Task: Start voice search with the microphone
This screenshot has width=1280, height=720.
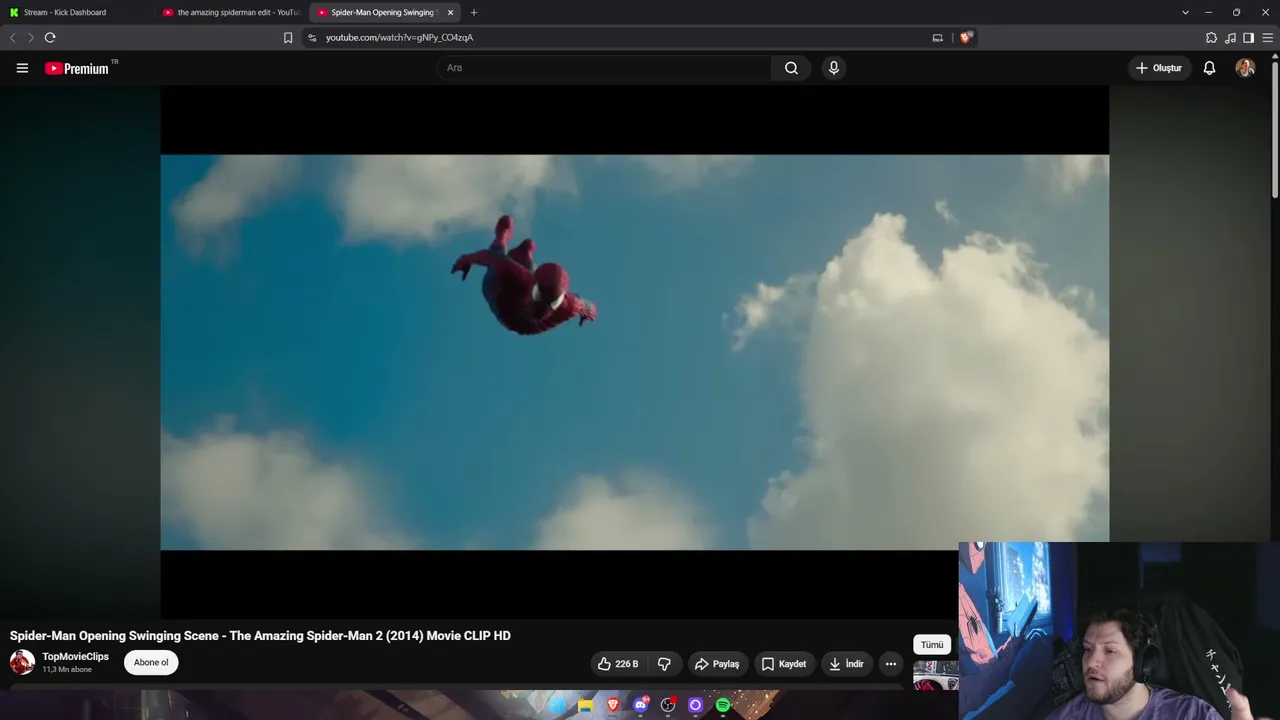Action: point(834,68)
